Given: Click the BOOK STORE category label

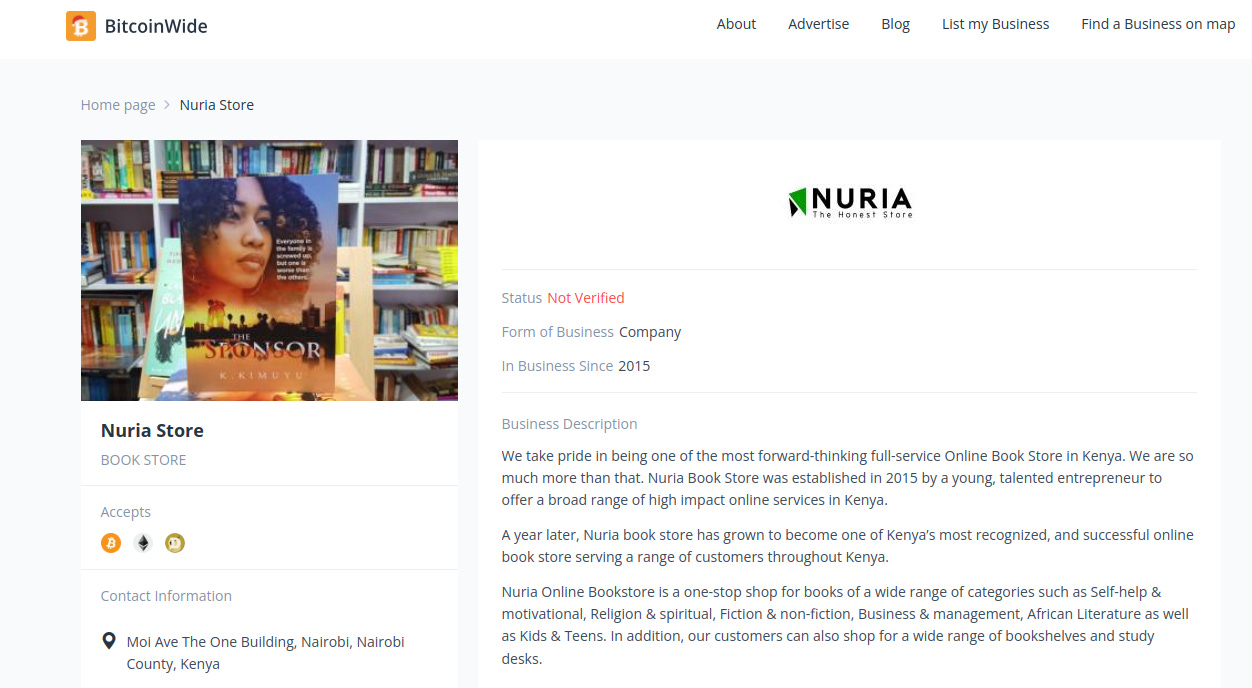Looking at the screenshot, I should [143, 460].
